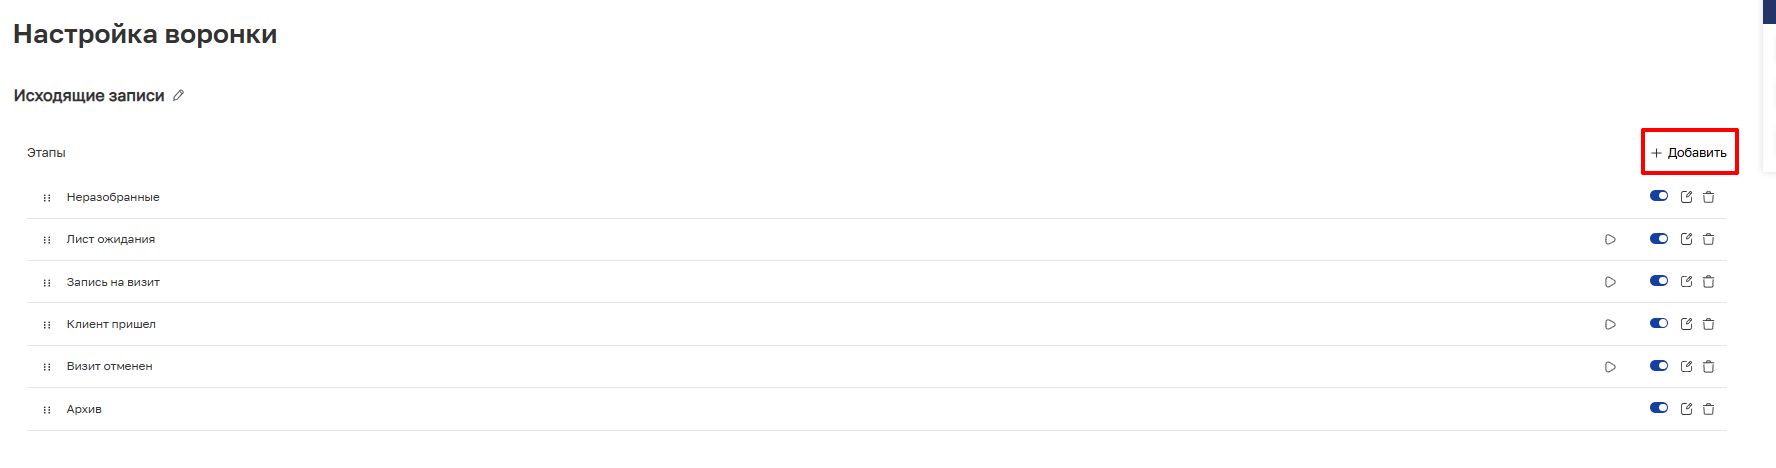Grab the Неразобранные drag handle
Viewport: 1776px width, 468px height.
click(x=47, y=198)
